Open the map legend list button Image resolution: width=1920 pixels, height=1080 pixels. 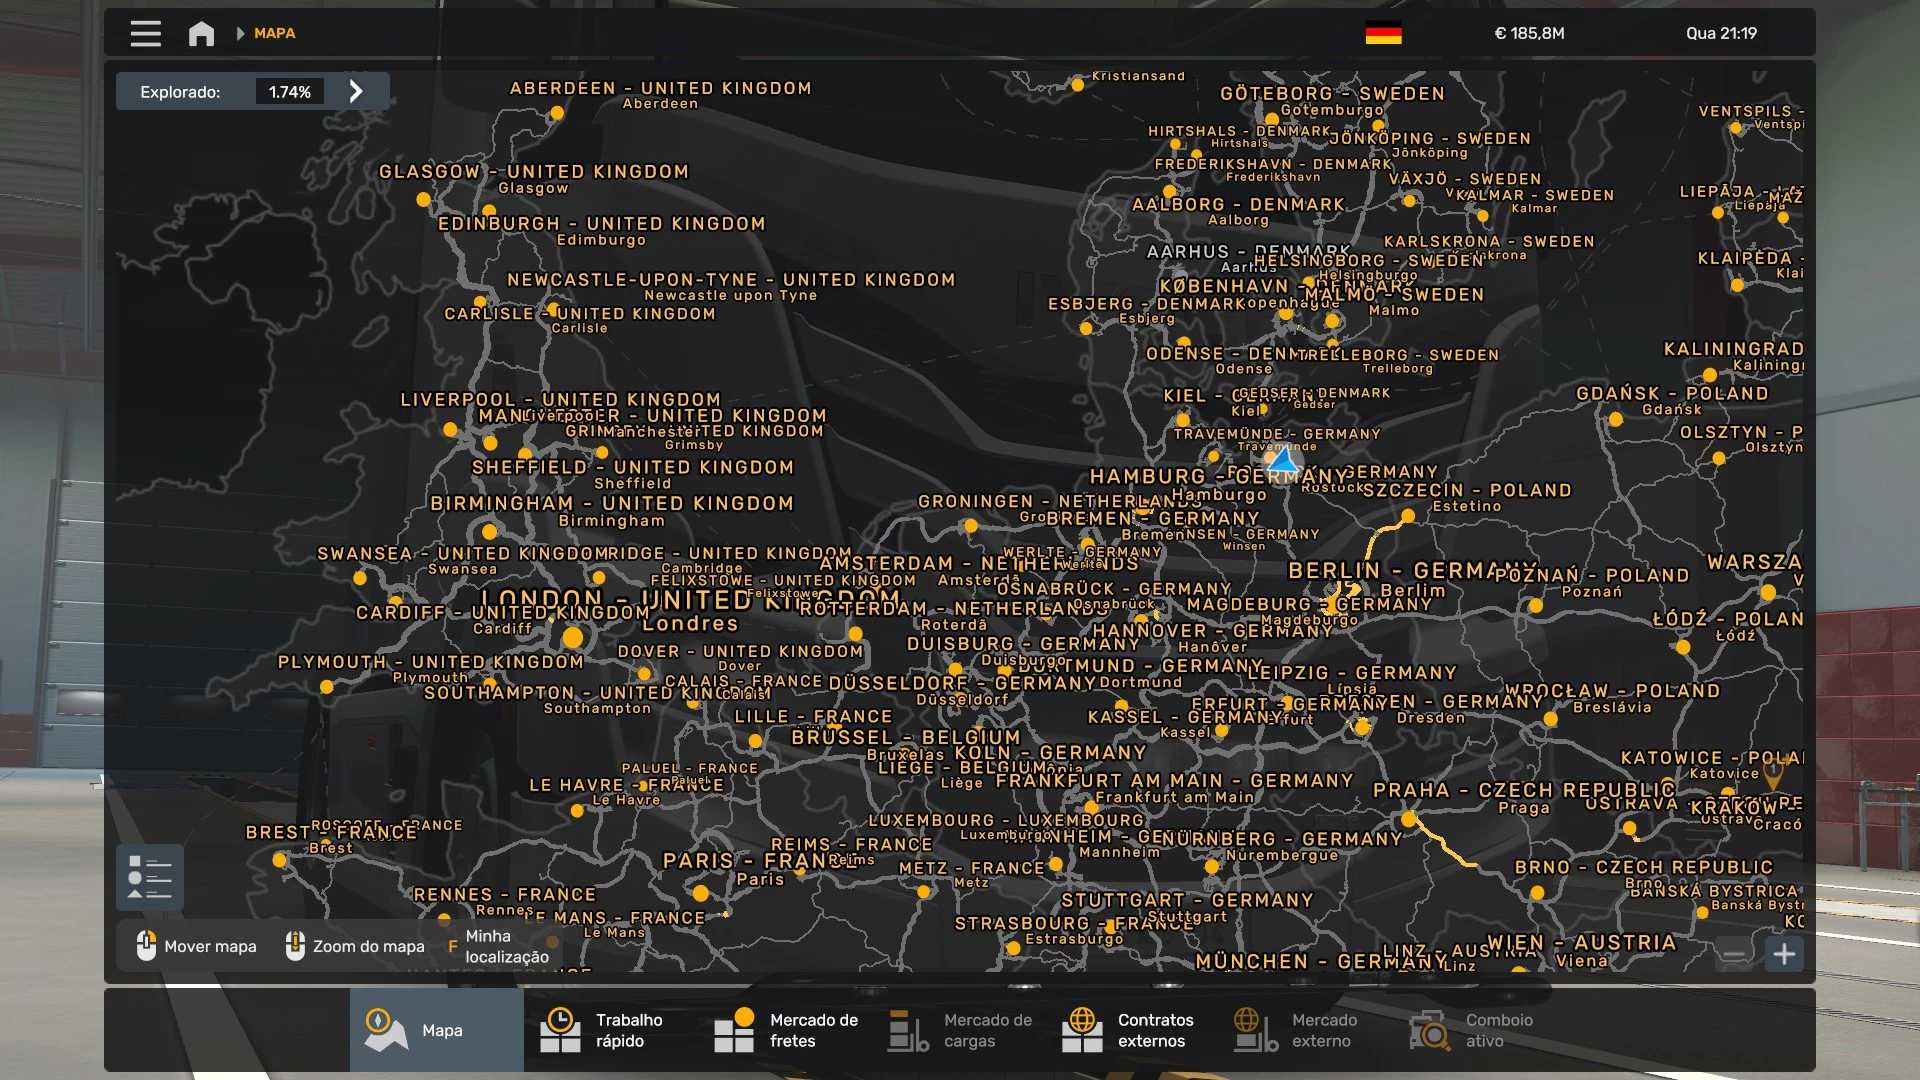(150, 877)
